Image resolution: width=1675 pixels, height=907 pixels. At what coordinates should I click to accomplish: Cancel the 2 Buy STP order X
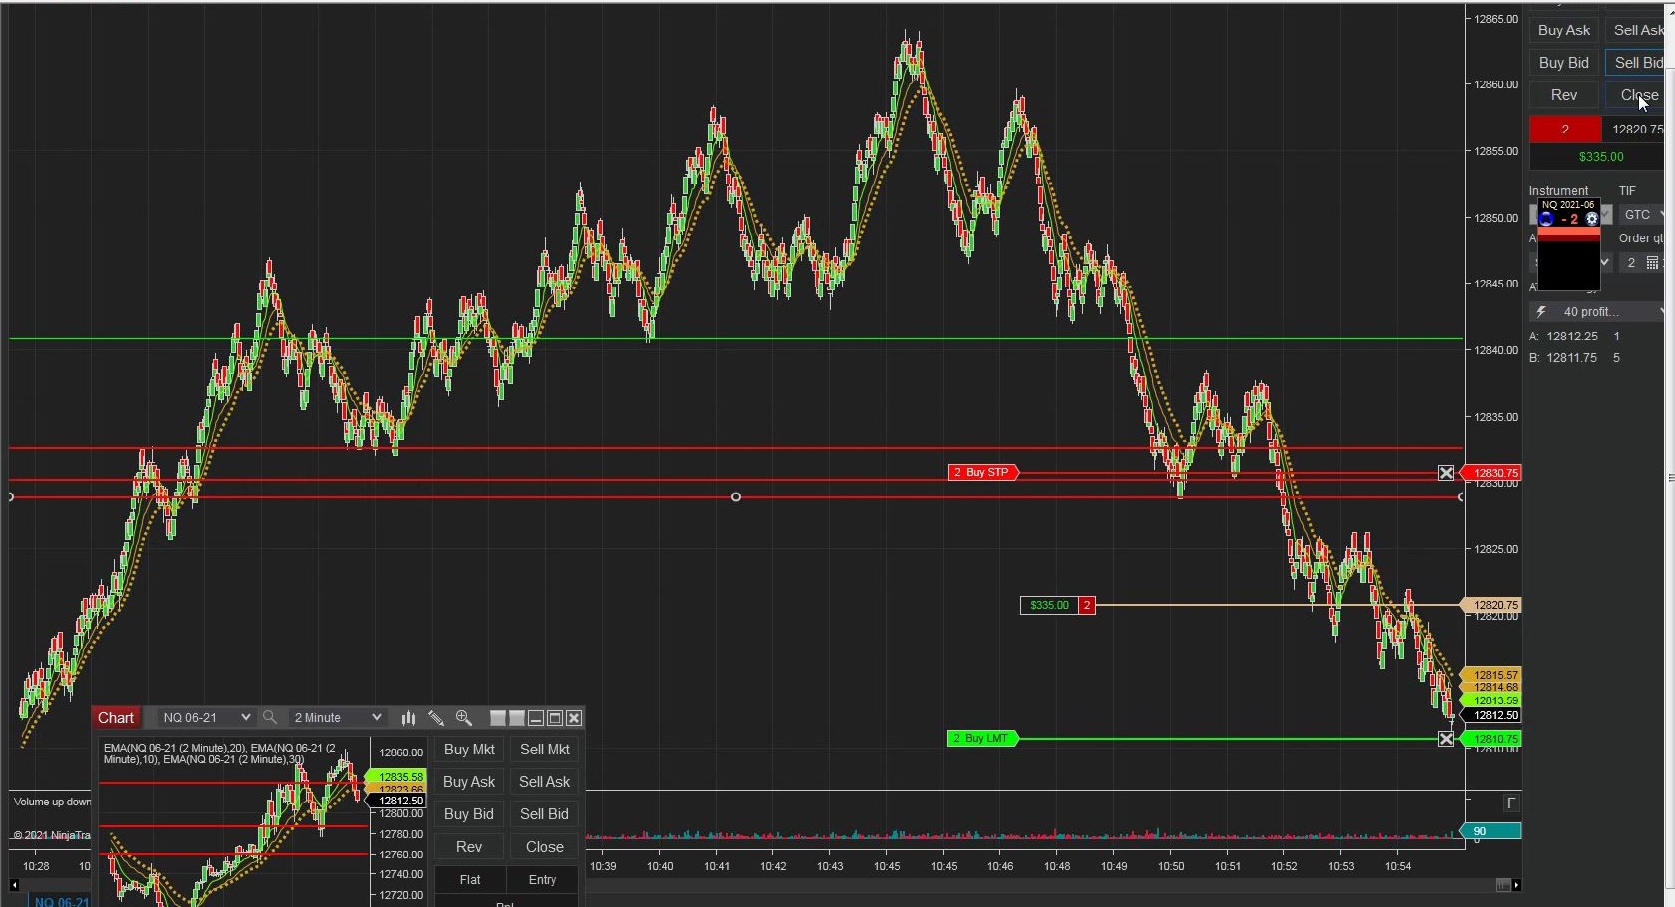(x=1446, y=473)
